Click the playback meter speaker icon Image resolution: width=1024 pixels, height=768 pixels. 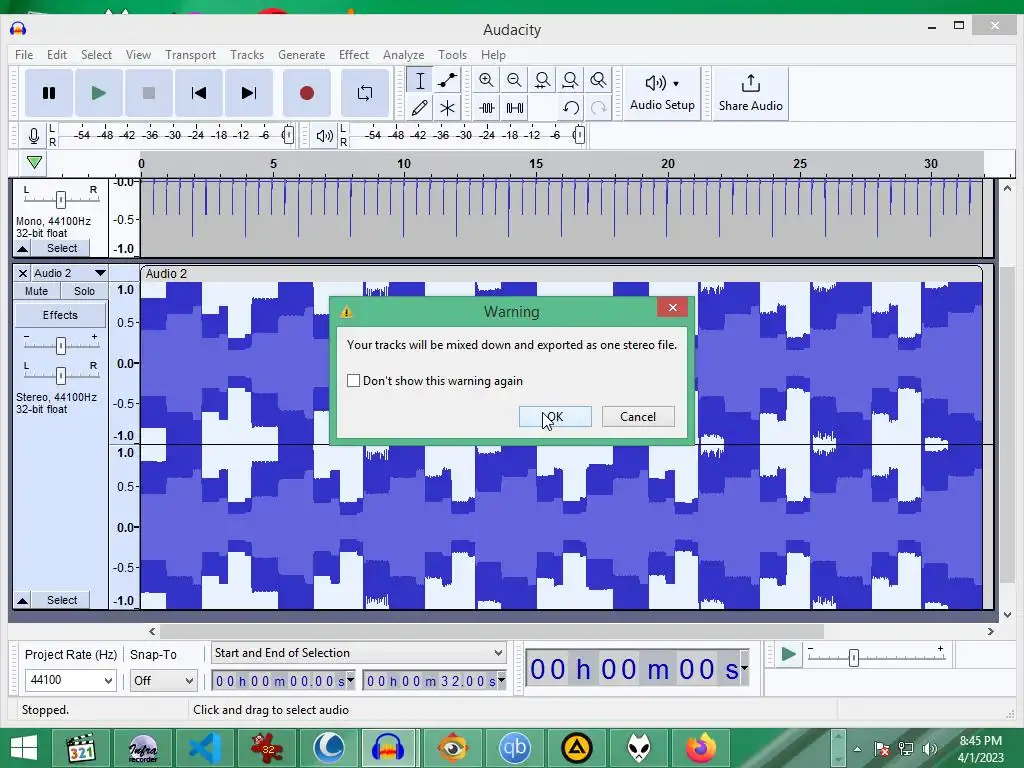(325, 135)
